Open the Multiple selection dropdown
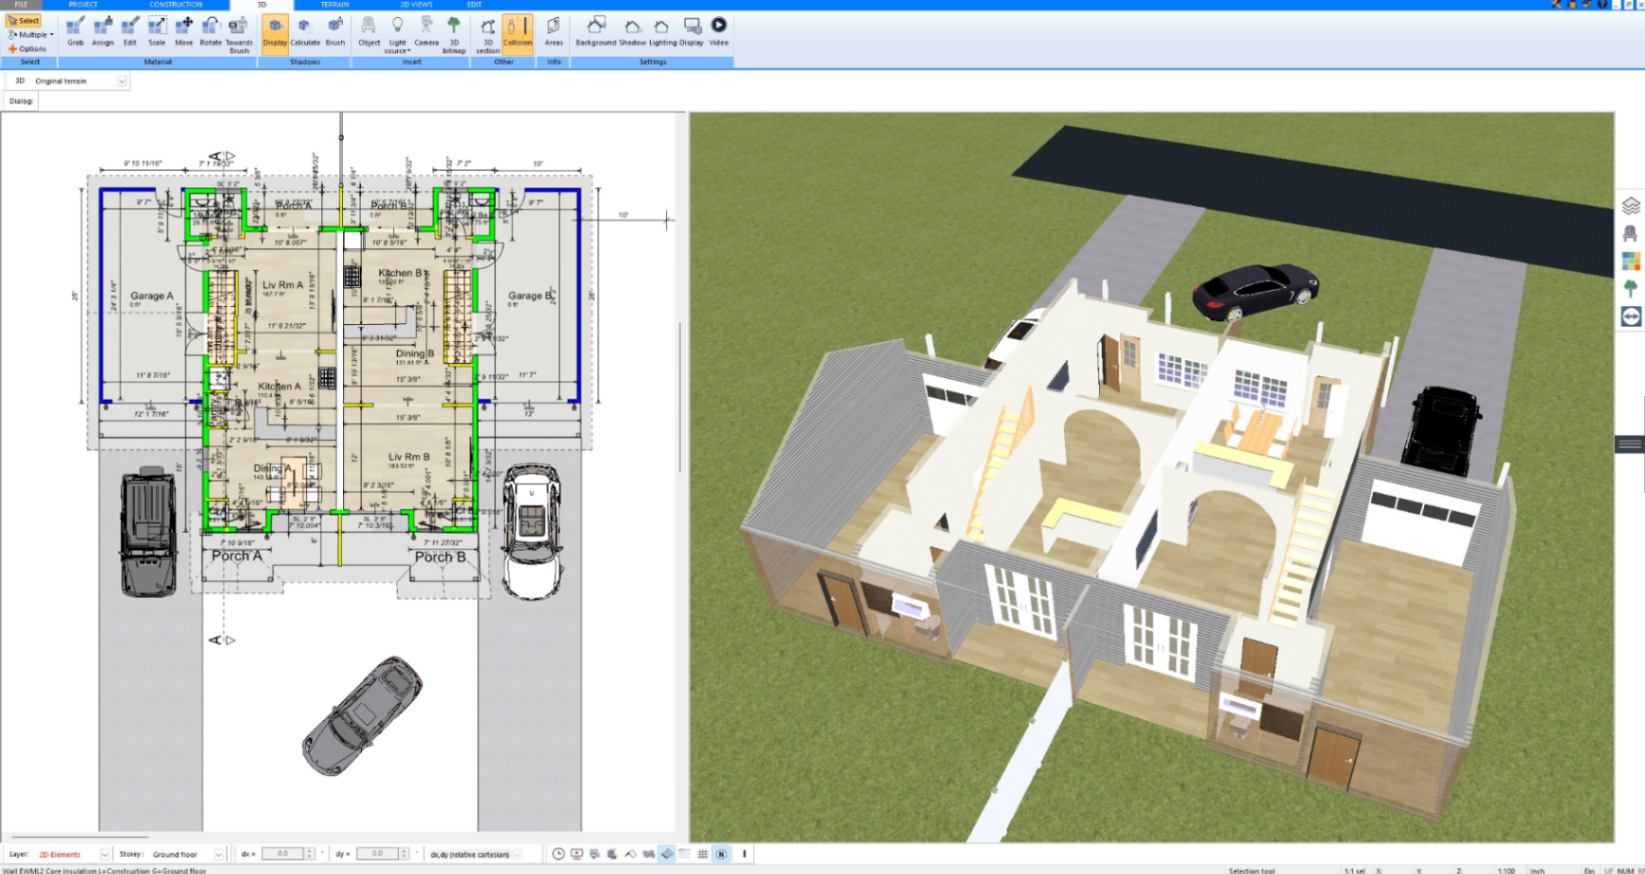 30,35
